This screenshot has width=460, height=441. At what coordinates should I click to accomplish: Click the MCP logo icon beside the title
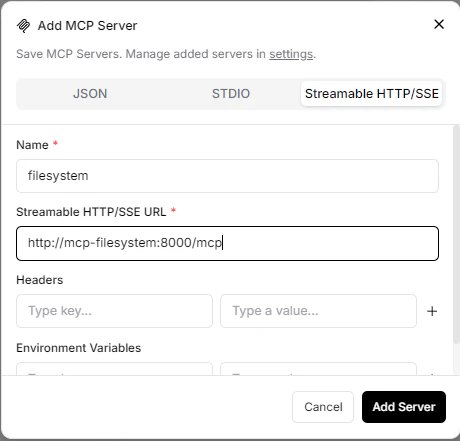tap(23, 26)
